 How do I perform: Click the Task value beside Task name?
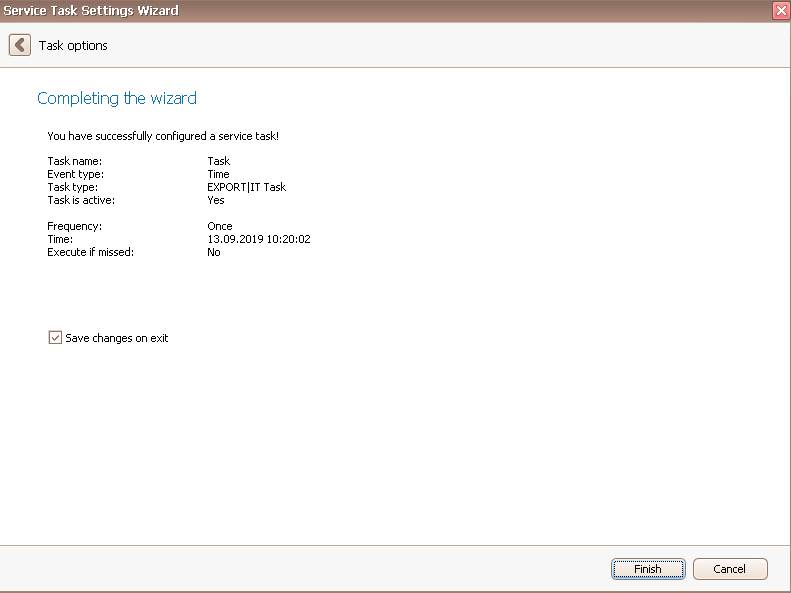tap(218, 161)
